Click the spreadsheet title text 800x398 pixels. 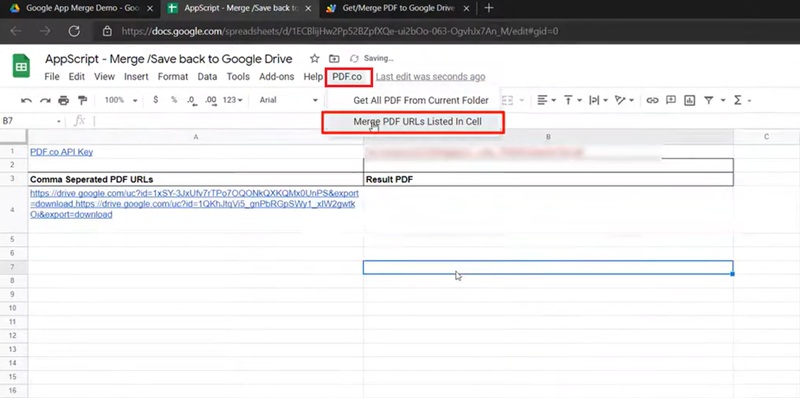[x=168, y=59]
